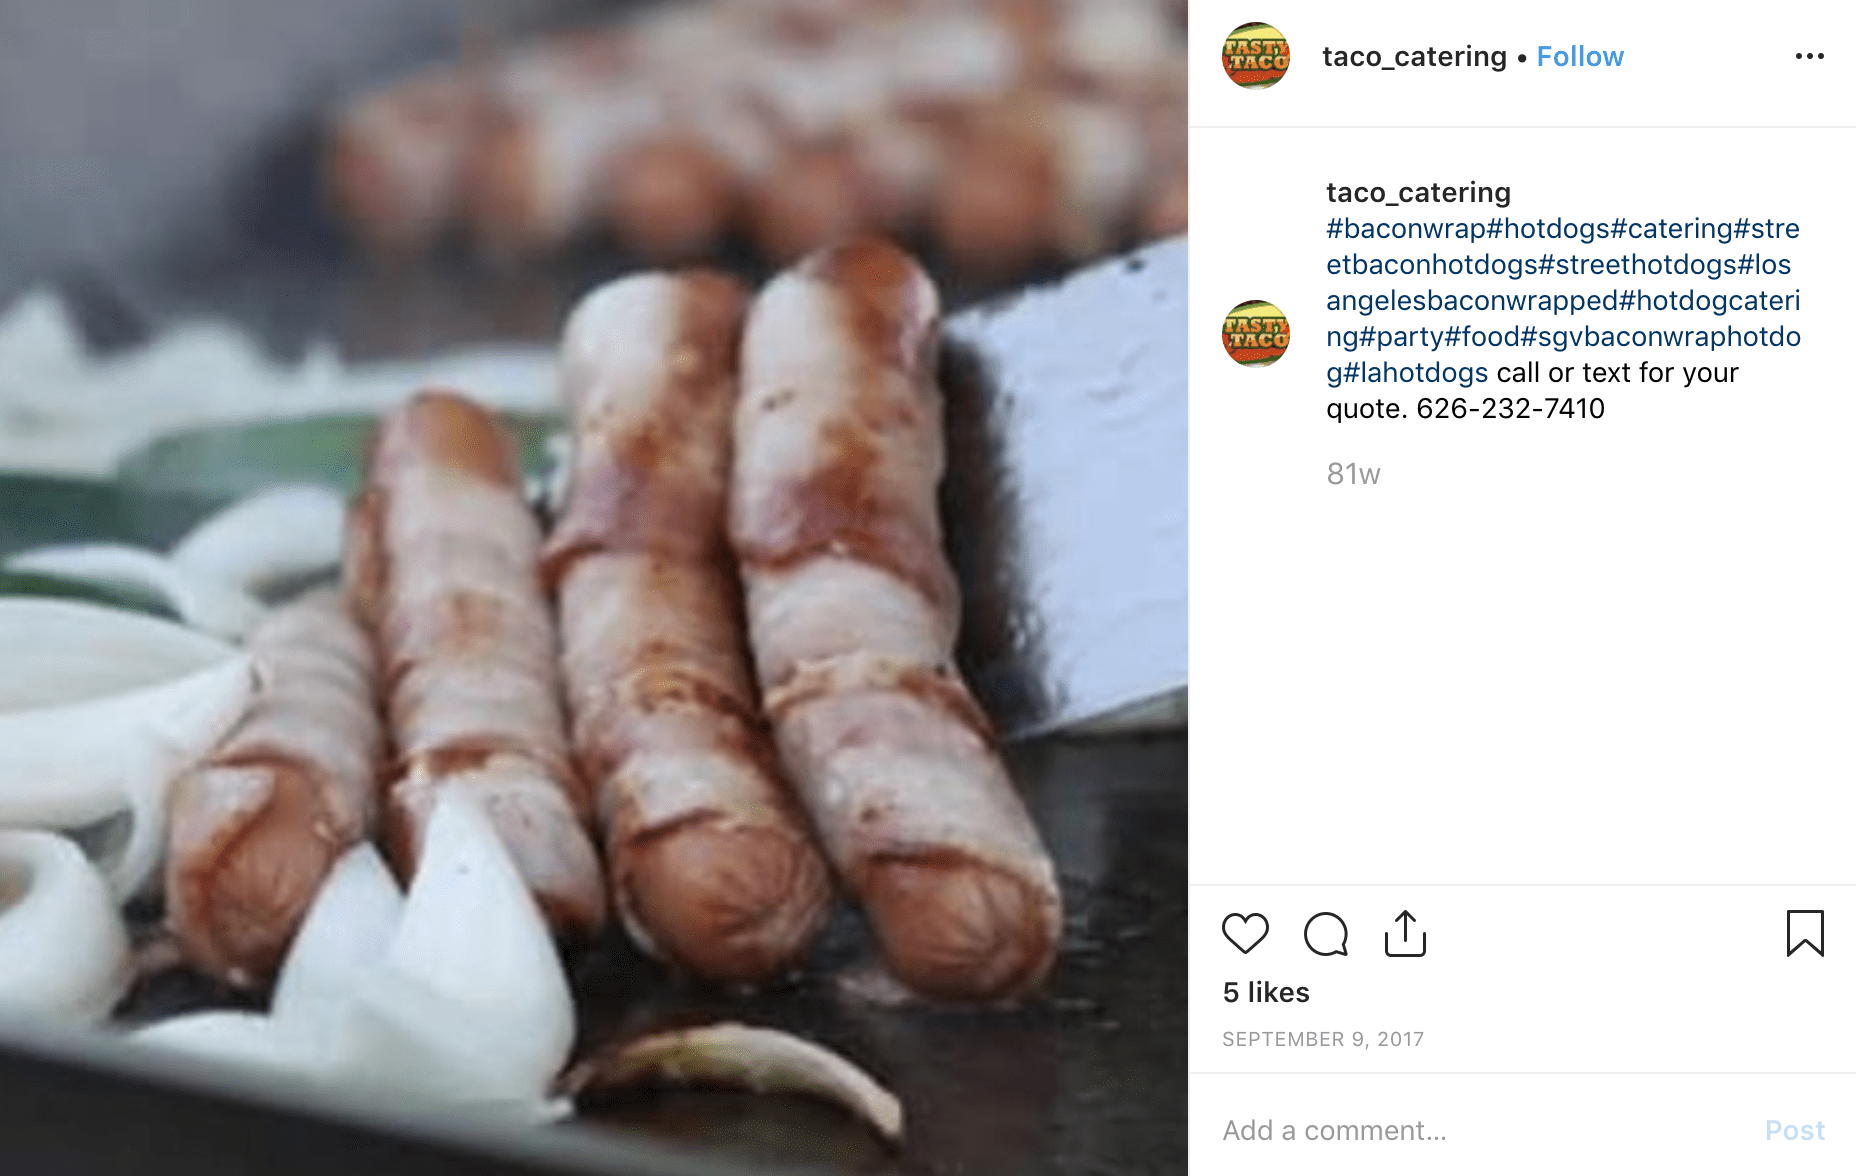This screenshot has height=1176, width=1856.
Task: Open the taco_catering username above the caption
Action: click(x=1418, y=192)
